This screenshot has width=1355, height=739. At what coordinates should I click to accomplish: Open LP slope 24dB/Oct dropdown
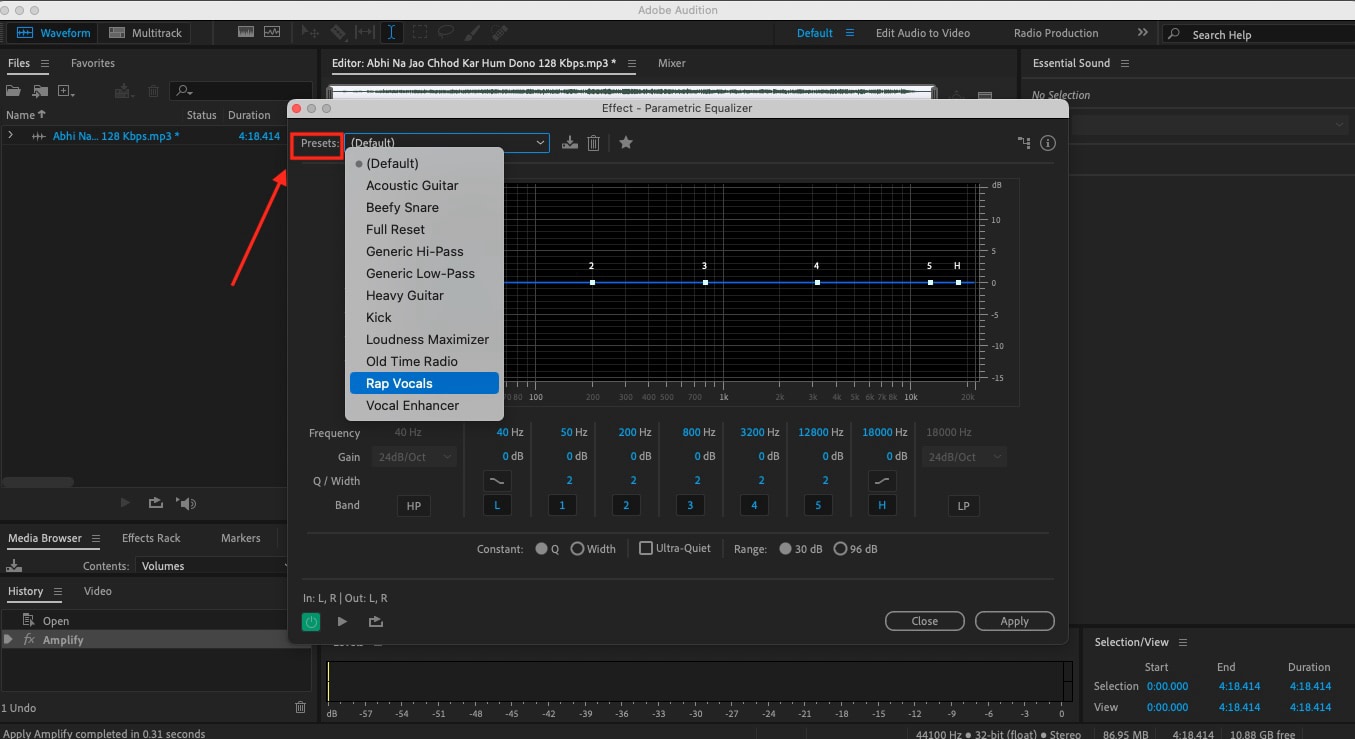pos(964,457)
